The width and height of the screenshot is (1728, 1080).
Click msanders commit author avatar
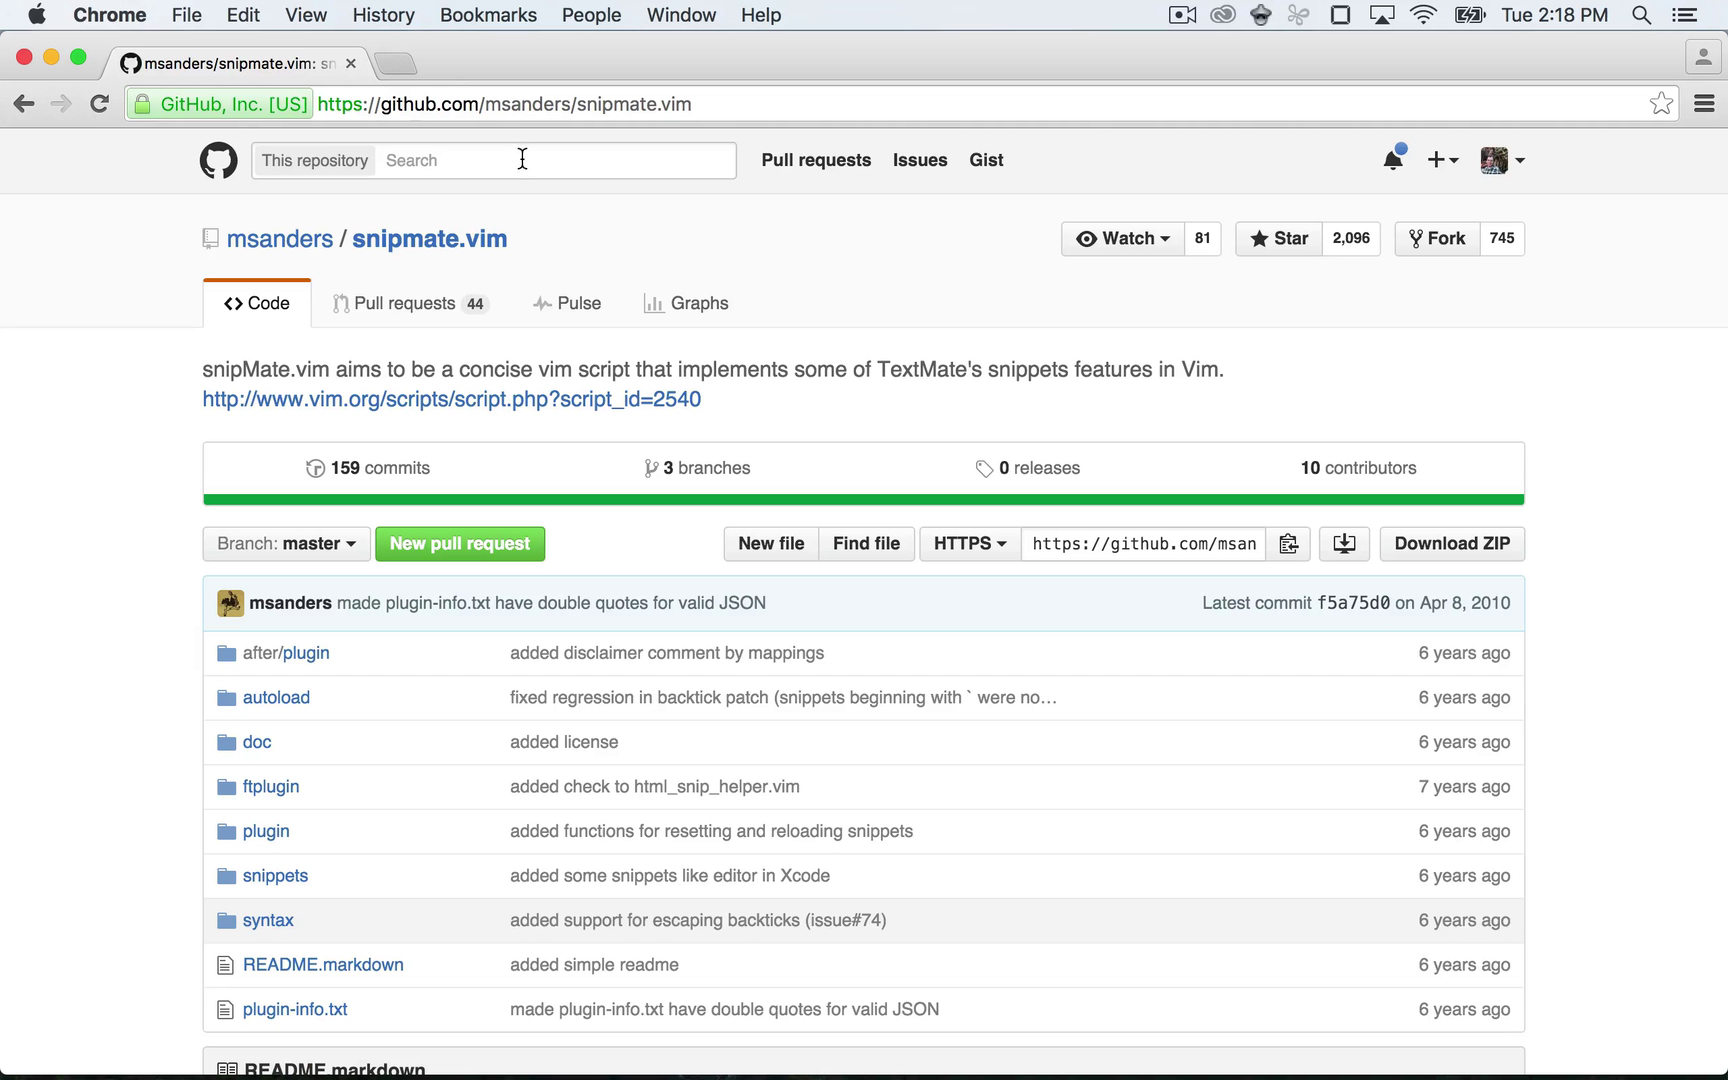(230, 603)
